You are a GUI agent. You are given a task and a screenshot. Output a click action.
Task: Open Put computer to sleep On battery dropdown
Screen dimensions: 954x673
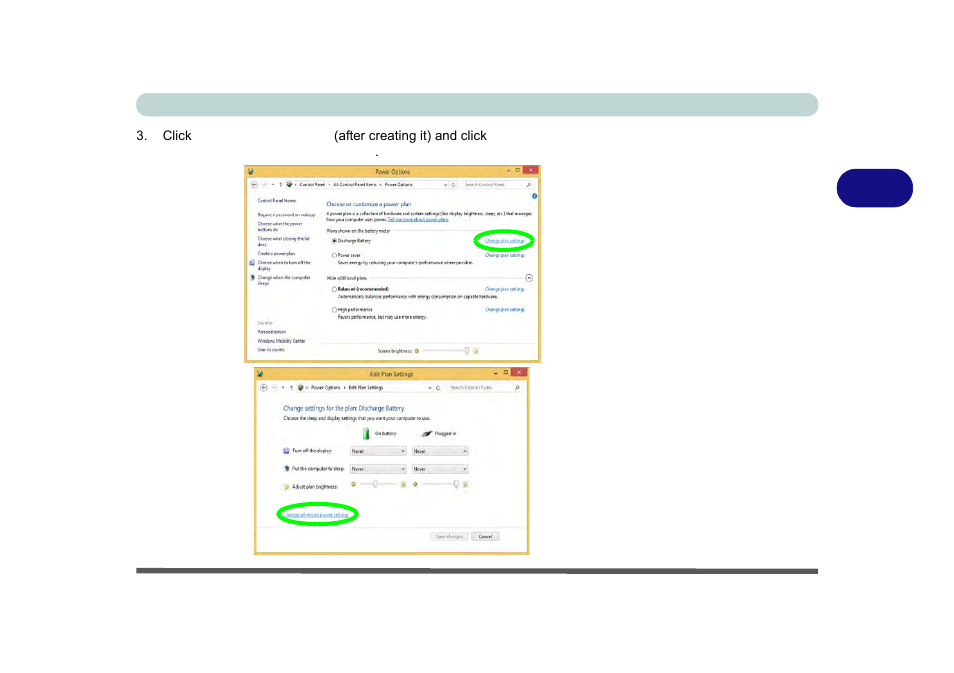click(378, 469)
